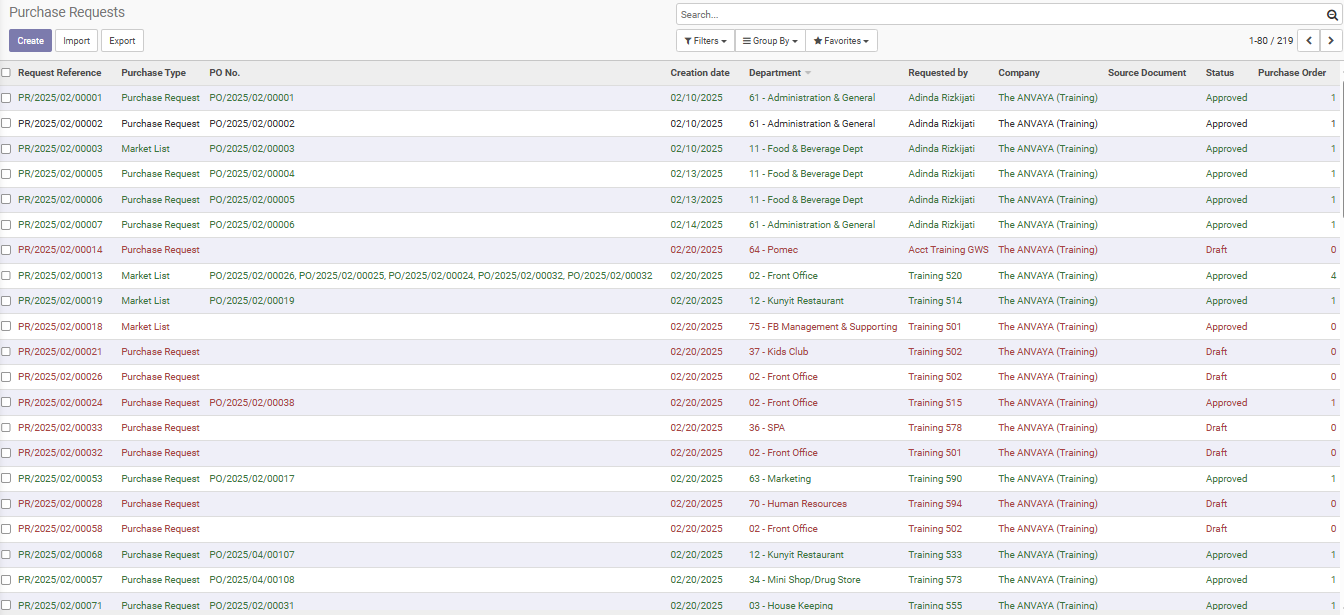Tick the row checkbox for PR/2025/02/00053

click(x=6, y=479)
